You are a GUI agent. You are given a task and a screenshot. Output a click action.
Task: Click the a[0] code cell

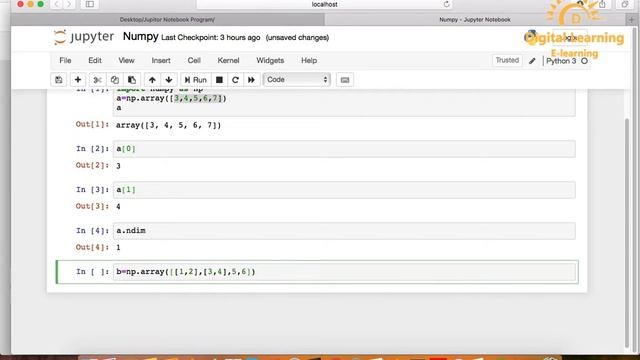[x=344, y=149]
